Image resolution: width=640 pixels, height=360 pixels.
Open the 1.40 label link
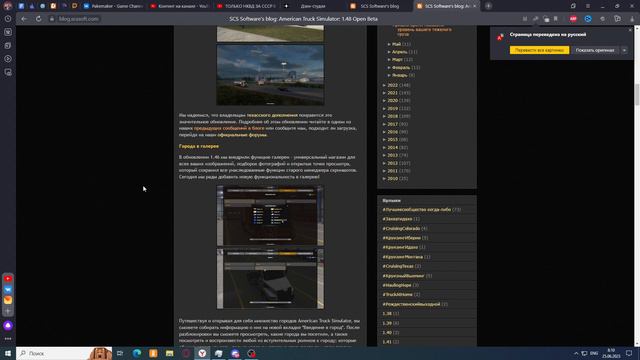click(x=387, y=333)
